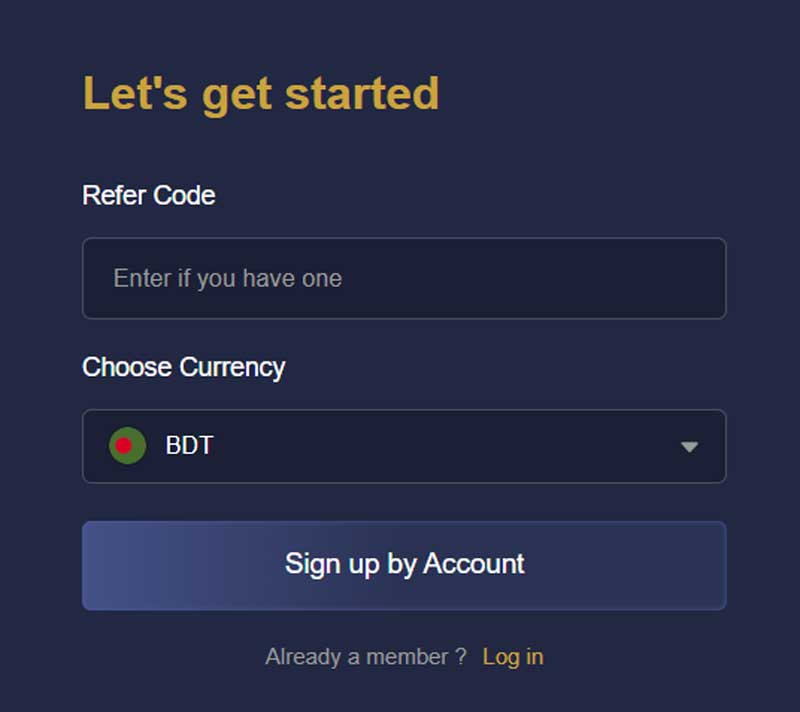
Task: Click the downward-pointing dropdown triangle
Action: pos(689,447)
